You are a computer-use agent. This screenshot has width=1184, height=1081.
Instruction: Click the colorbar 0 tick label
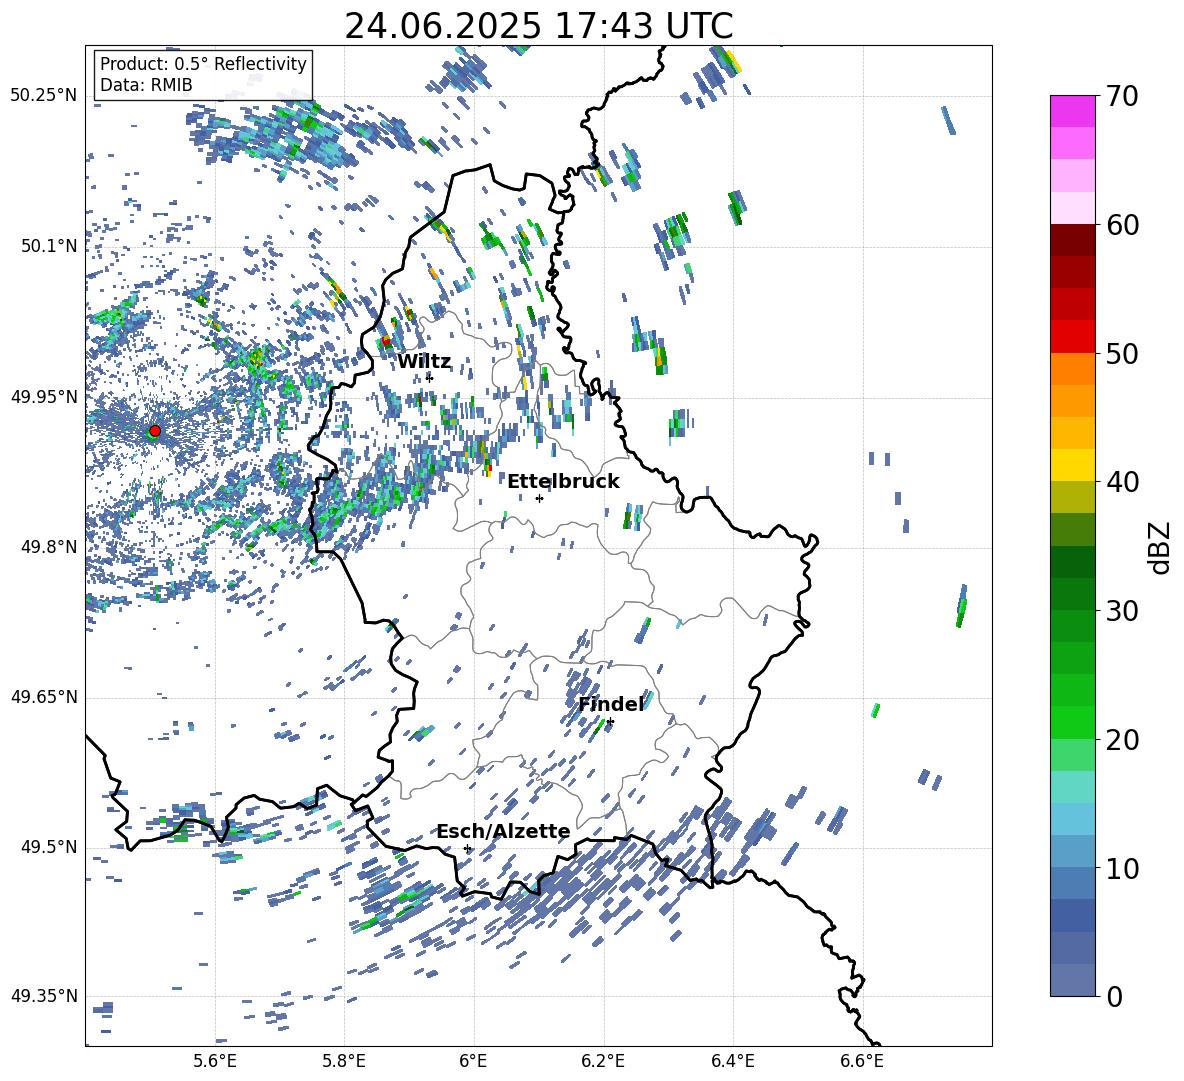coord(1114,996)
